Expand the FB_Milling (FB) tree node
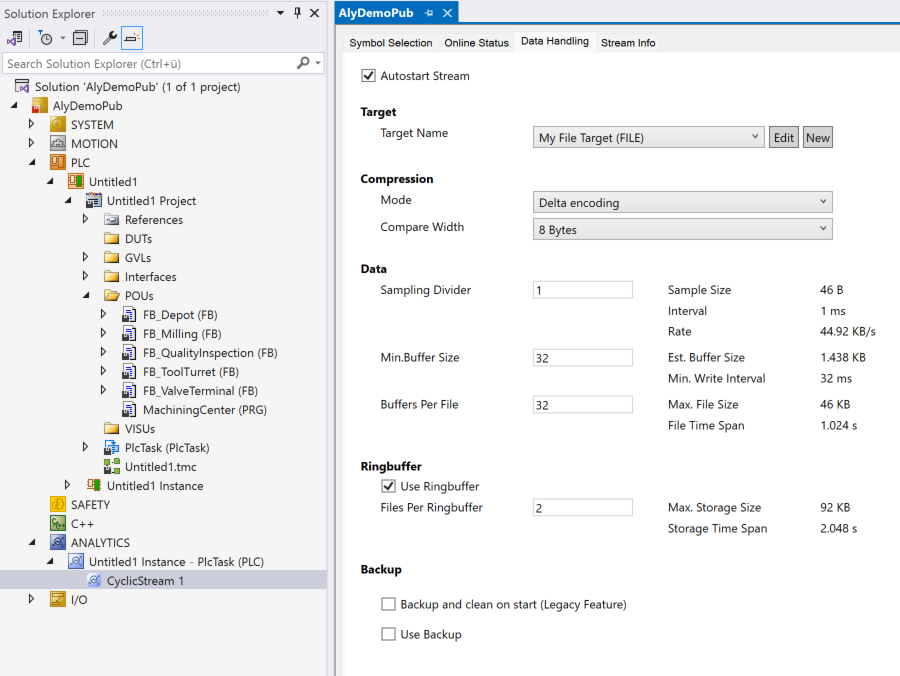Image resolution: width=900 pixels, height=676 pixels. (x=103, y=334)
